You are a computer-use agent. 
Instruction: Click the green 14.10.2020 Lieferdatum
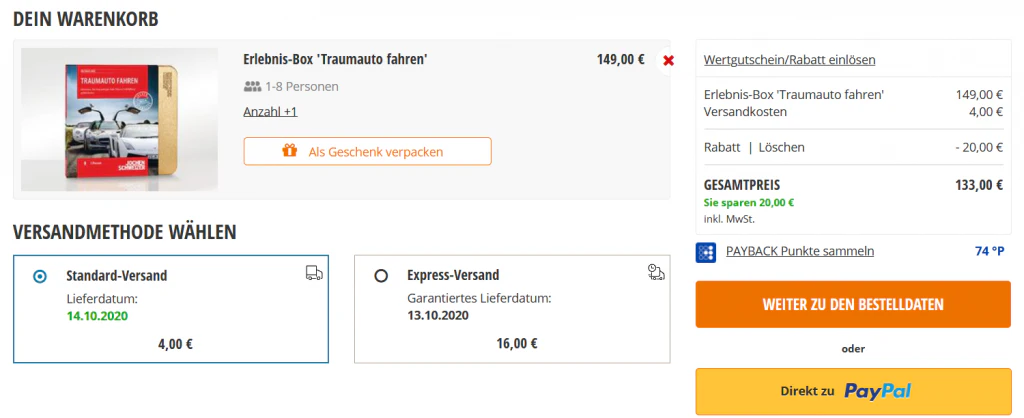(x=97, y=316)
